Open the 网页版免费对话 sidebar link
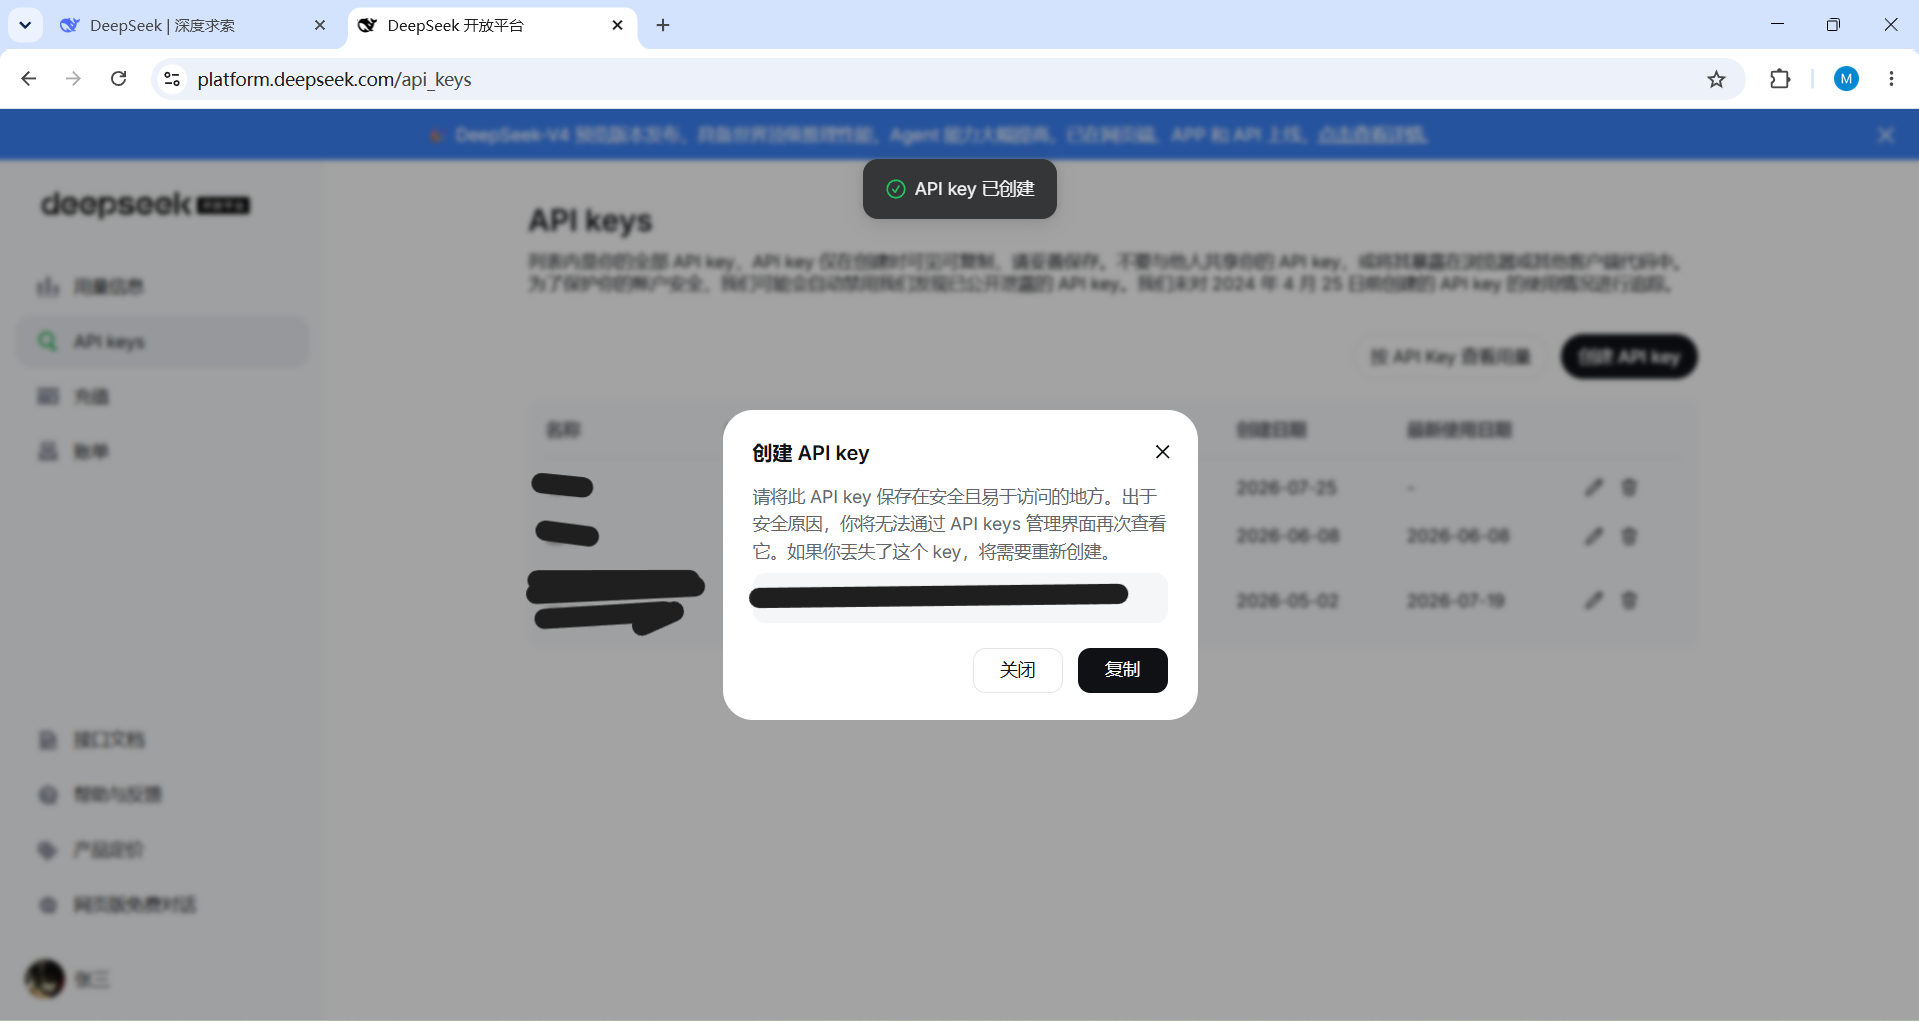Image resolution: width=1919 pixels, height=1021 pixels. [163, 905]
